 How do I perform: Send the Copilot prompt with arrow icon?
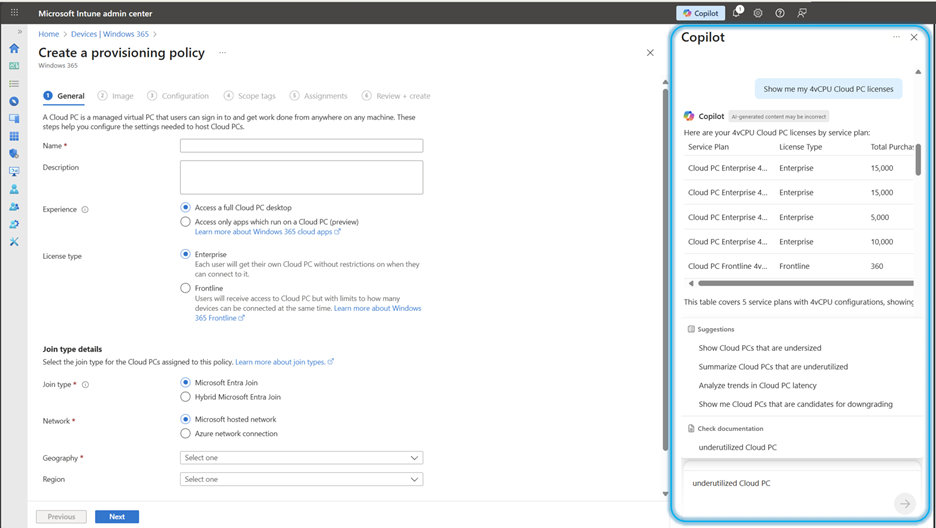tap(905, 504)
